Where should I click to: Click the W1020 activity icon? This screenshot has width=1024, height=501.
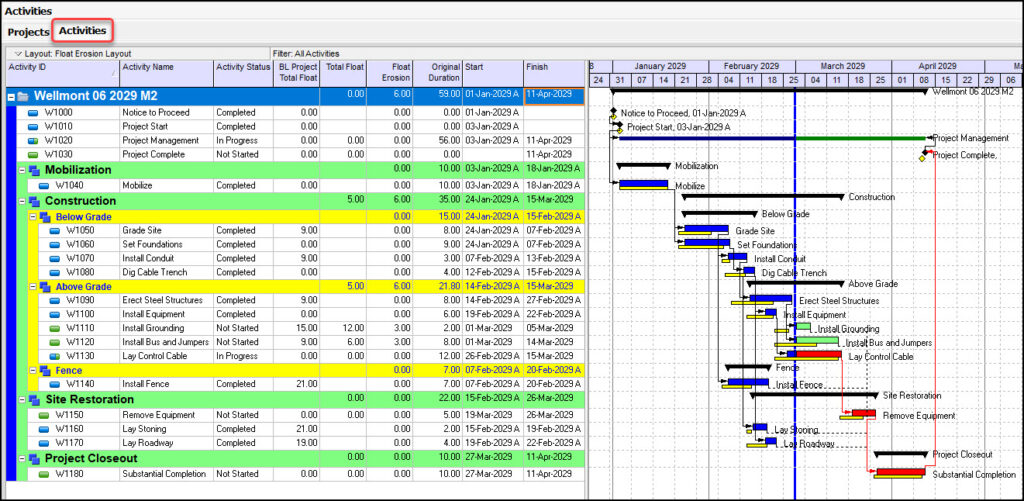[x=33, y=141]
